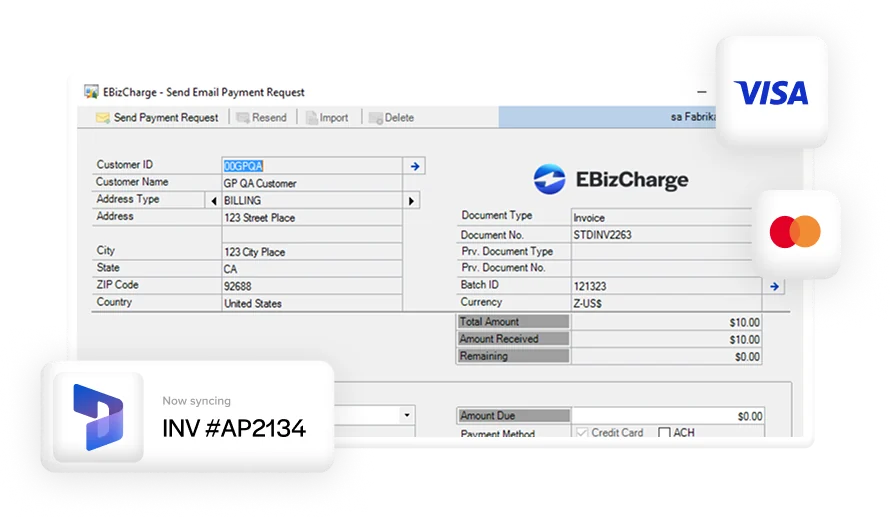This screenshot has width=891, height=518.
Task: Go to next Address Type arrow
Action: click(411, 200)
